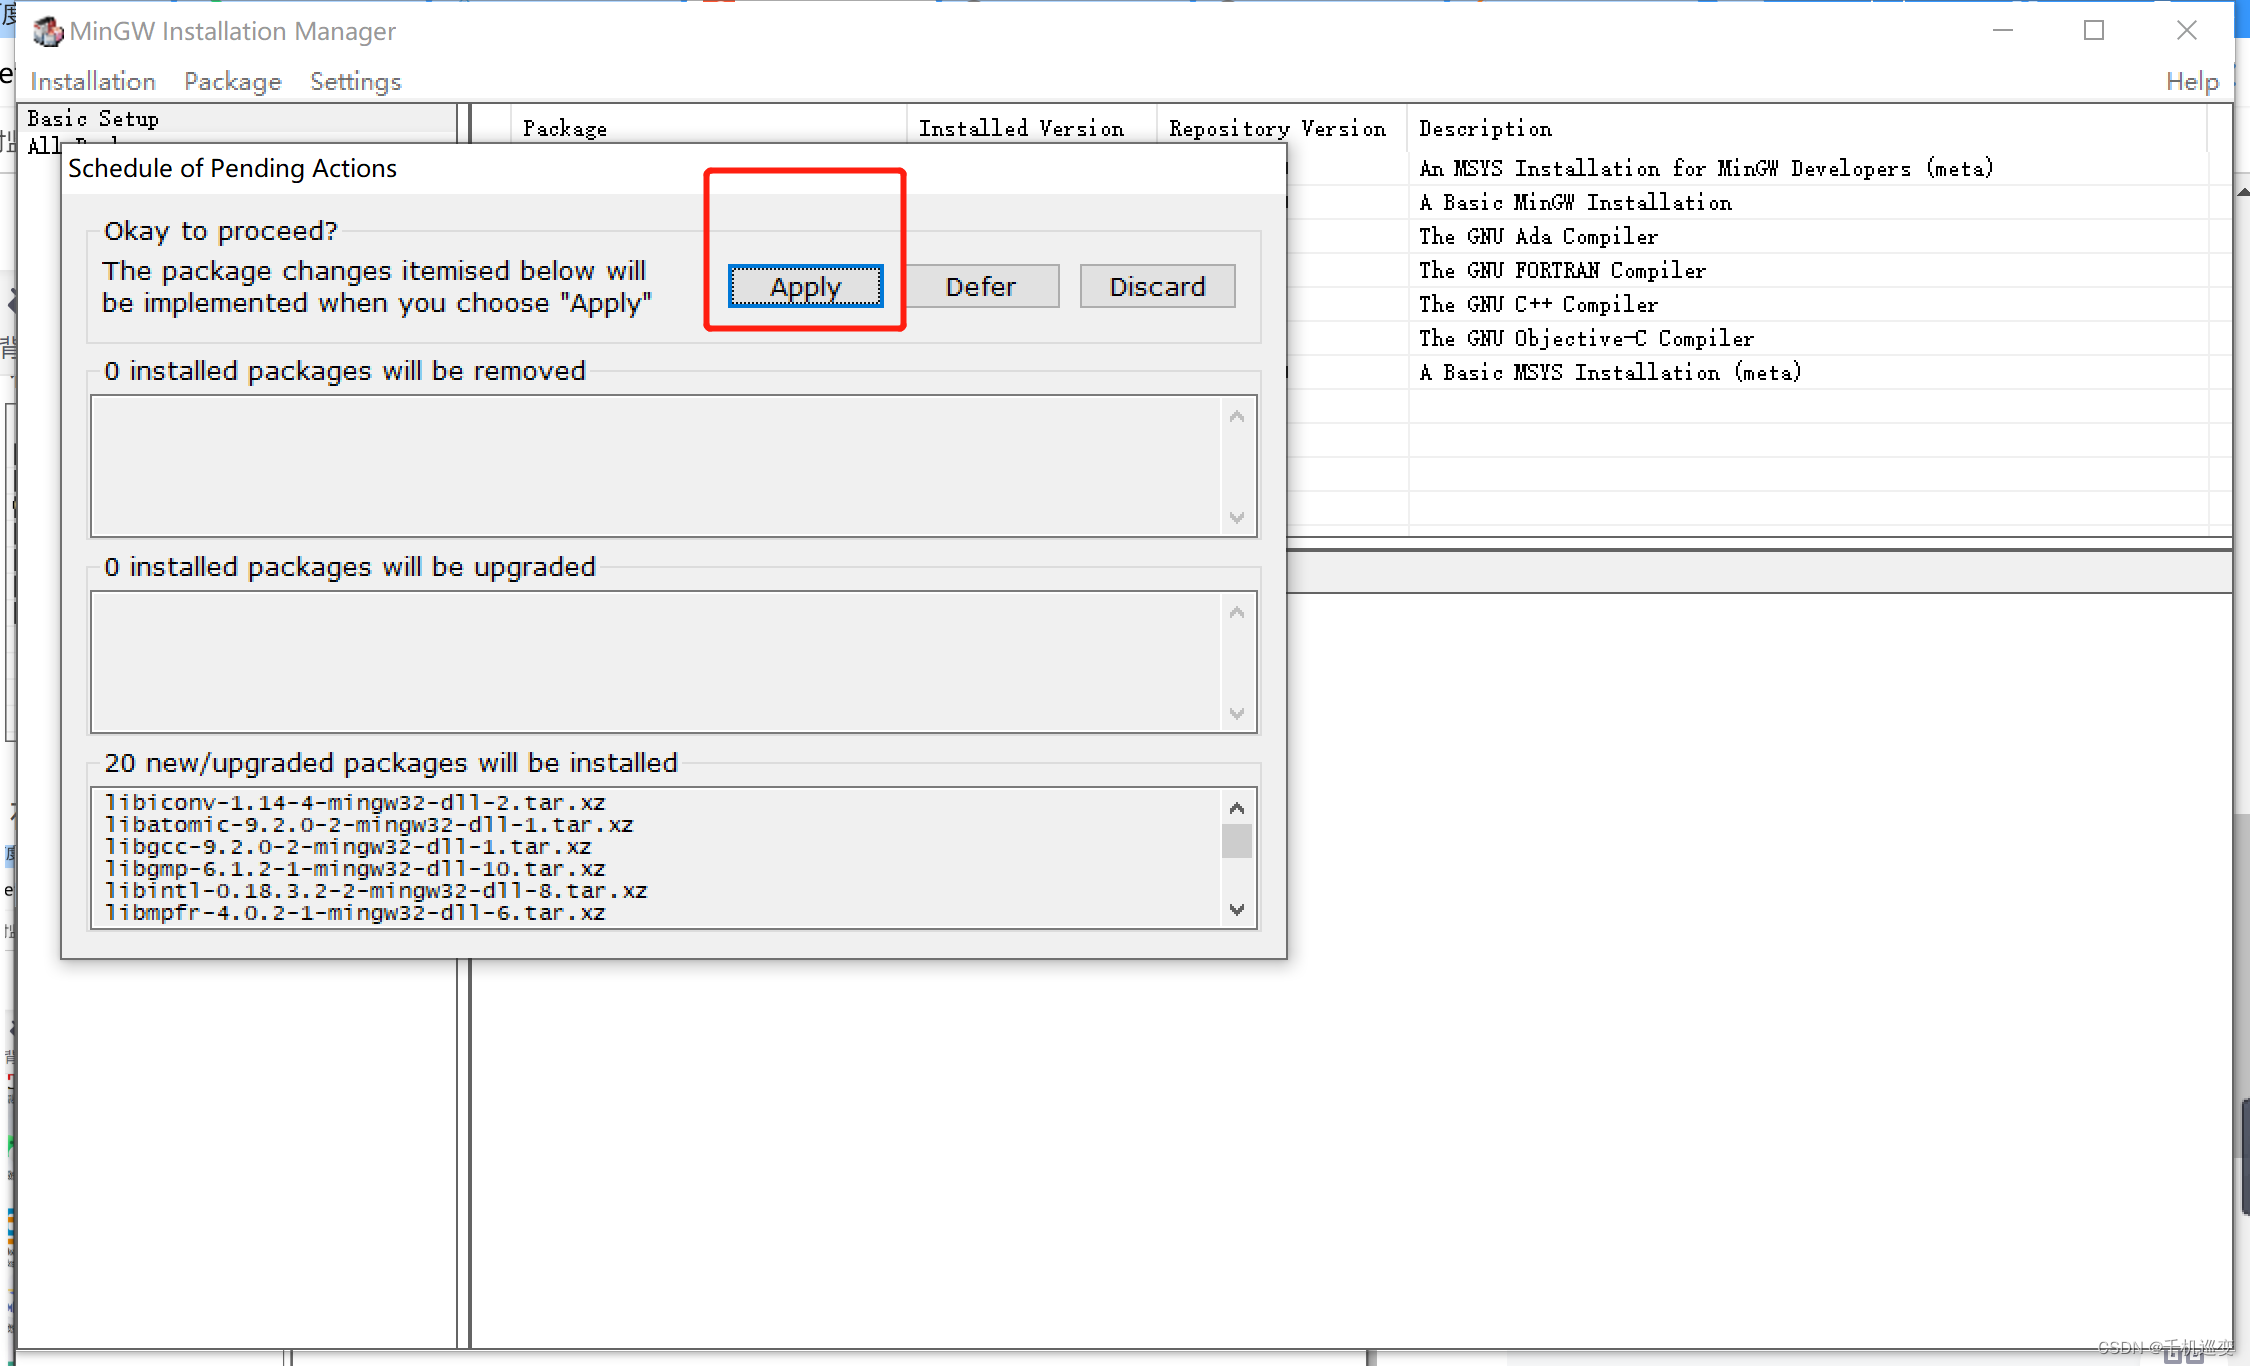
Task: Close the MinGW Installation Manager window
Action: point(2187,31)
